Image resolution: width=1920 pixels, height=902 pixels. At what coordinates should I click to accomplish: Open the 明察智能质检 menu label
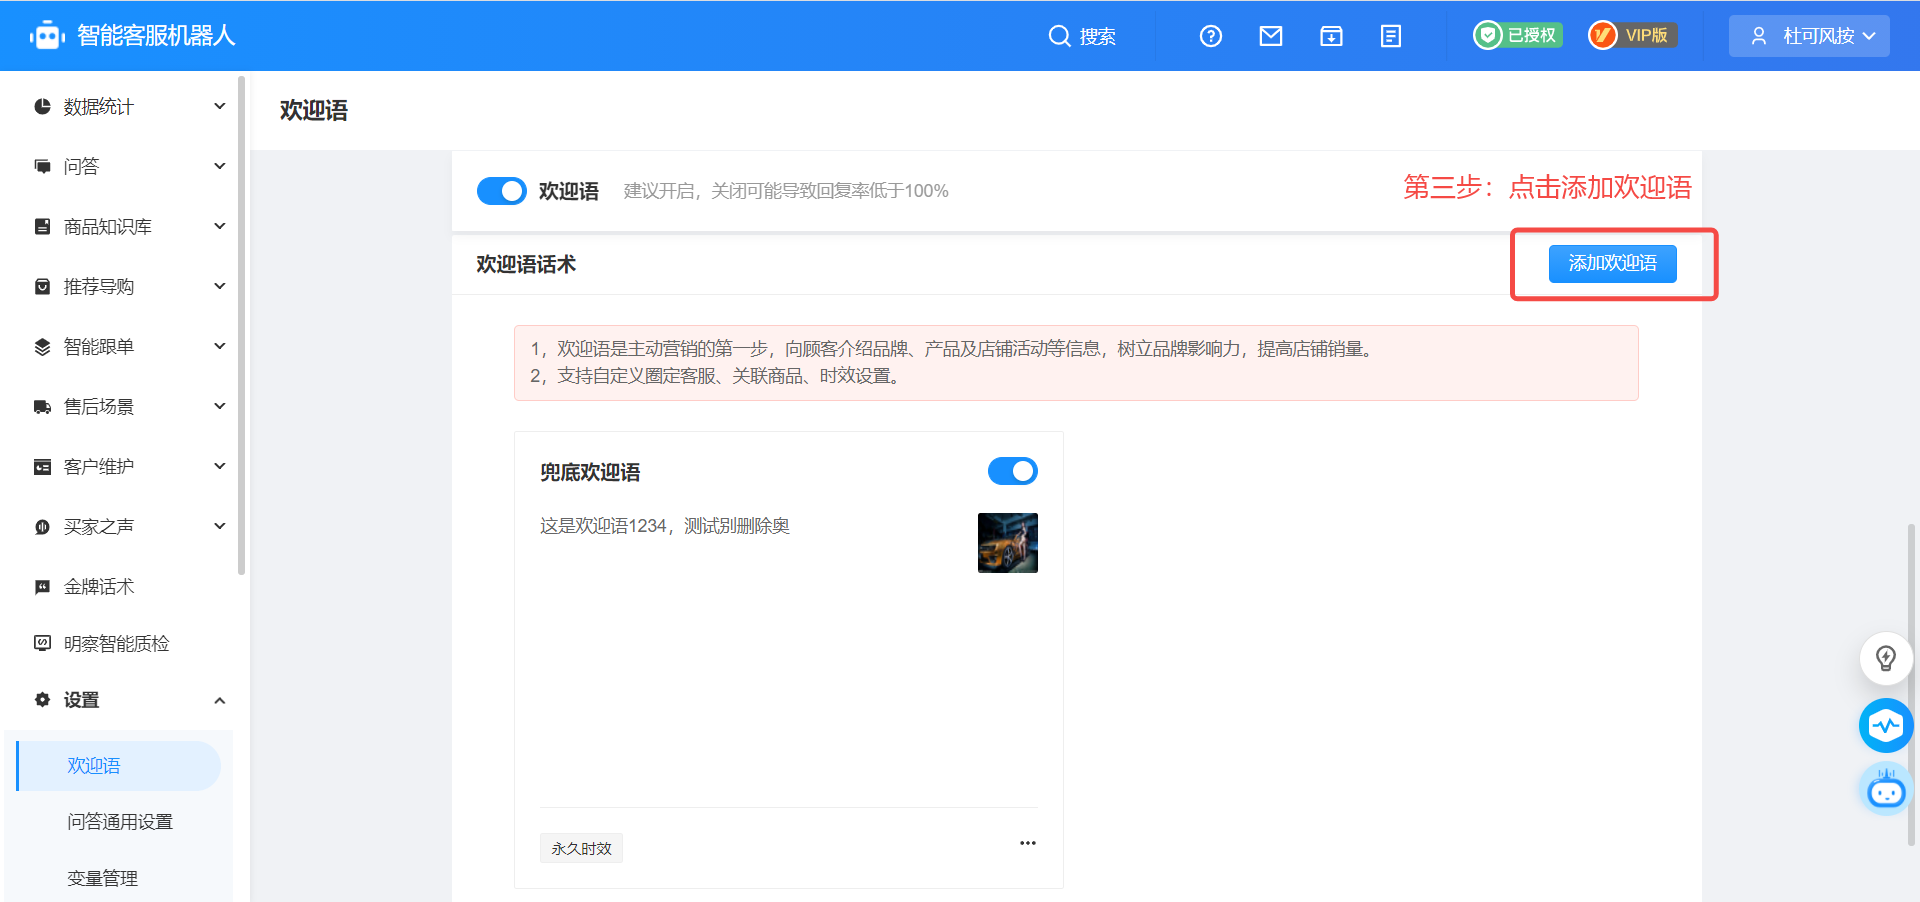117,643
